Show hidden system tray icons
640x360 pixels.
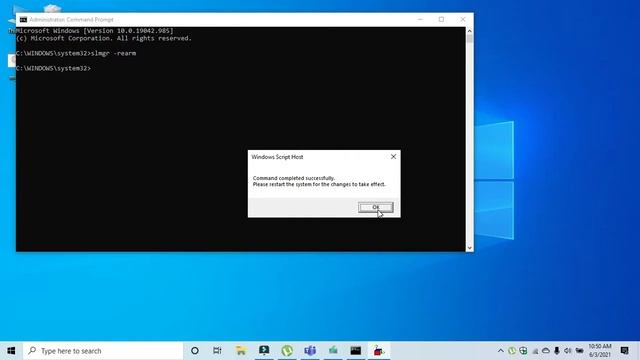point(500,351)
